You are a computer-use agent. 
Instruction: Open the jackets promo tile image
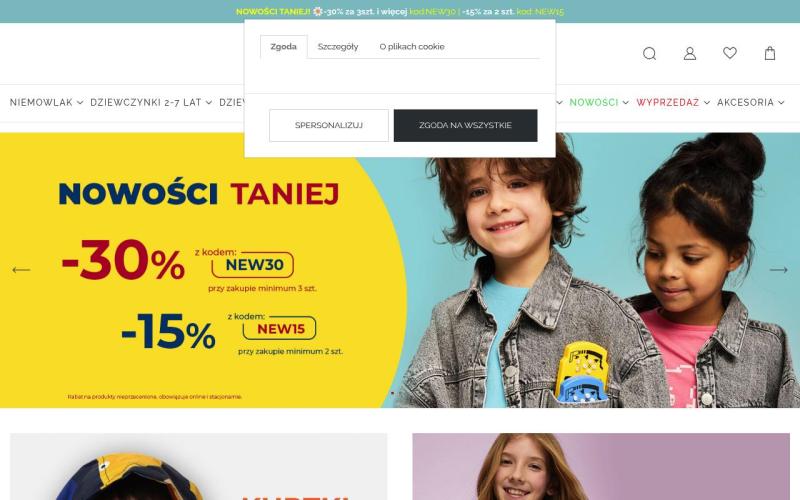click(x=198, y=466)
